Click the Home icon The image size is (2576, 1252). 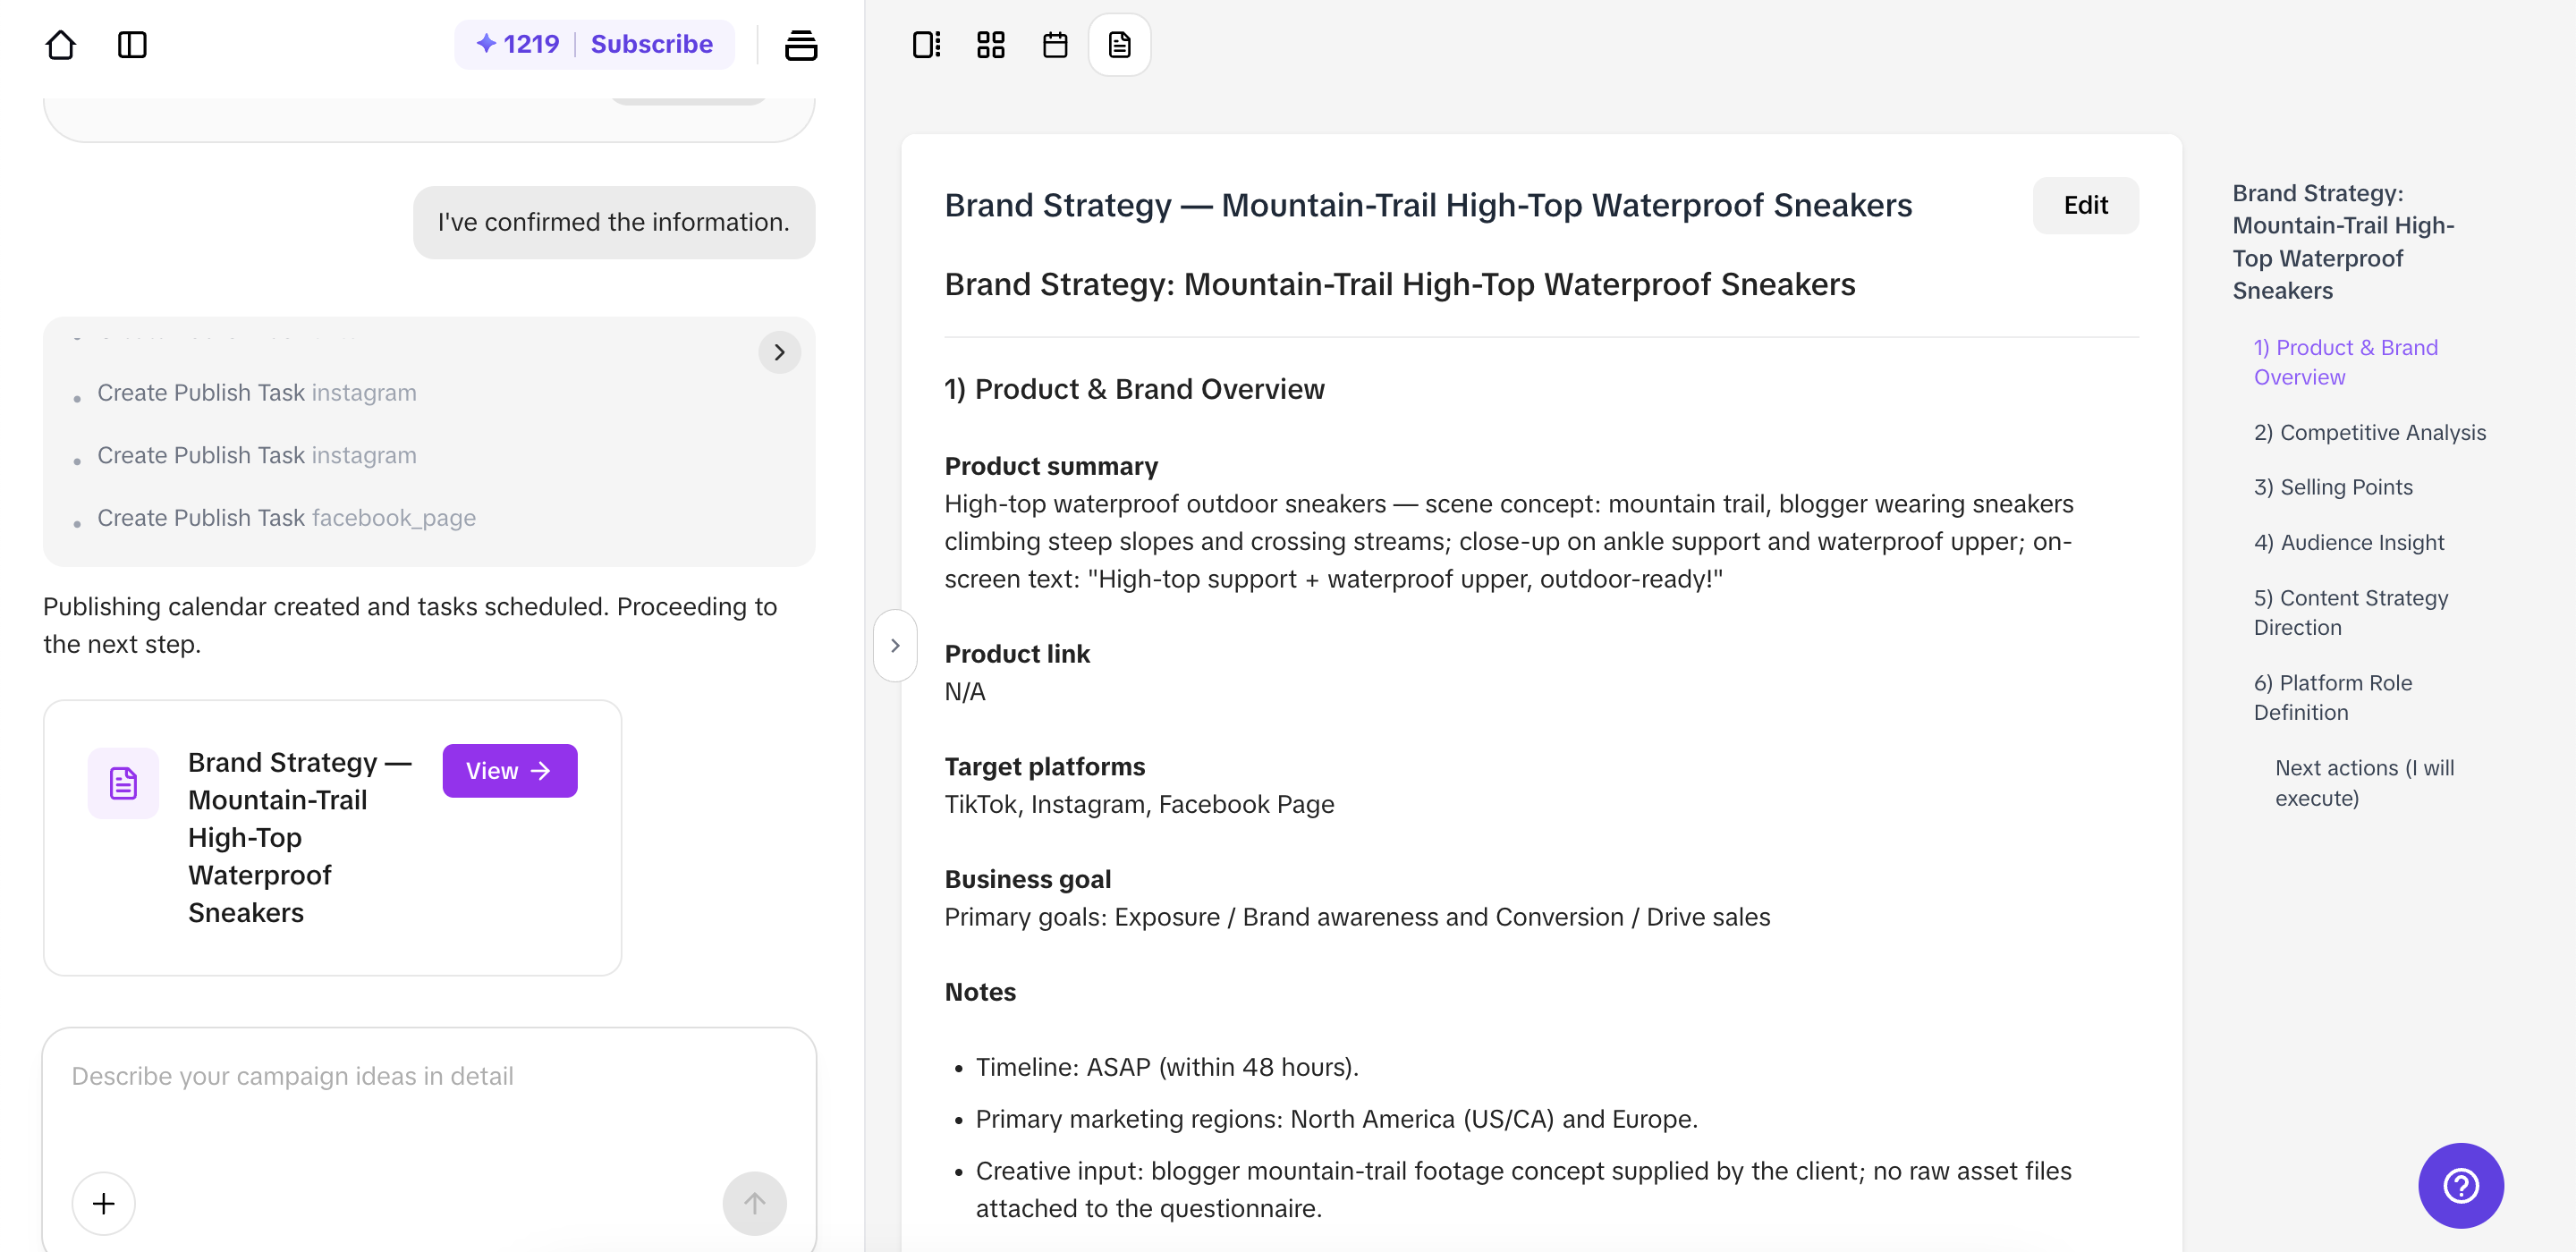[60, 45]
